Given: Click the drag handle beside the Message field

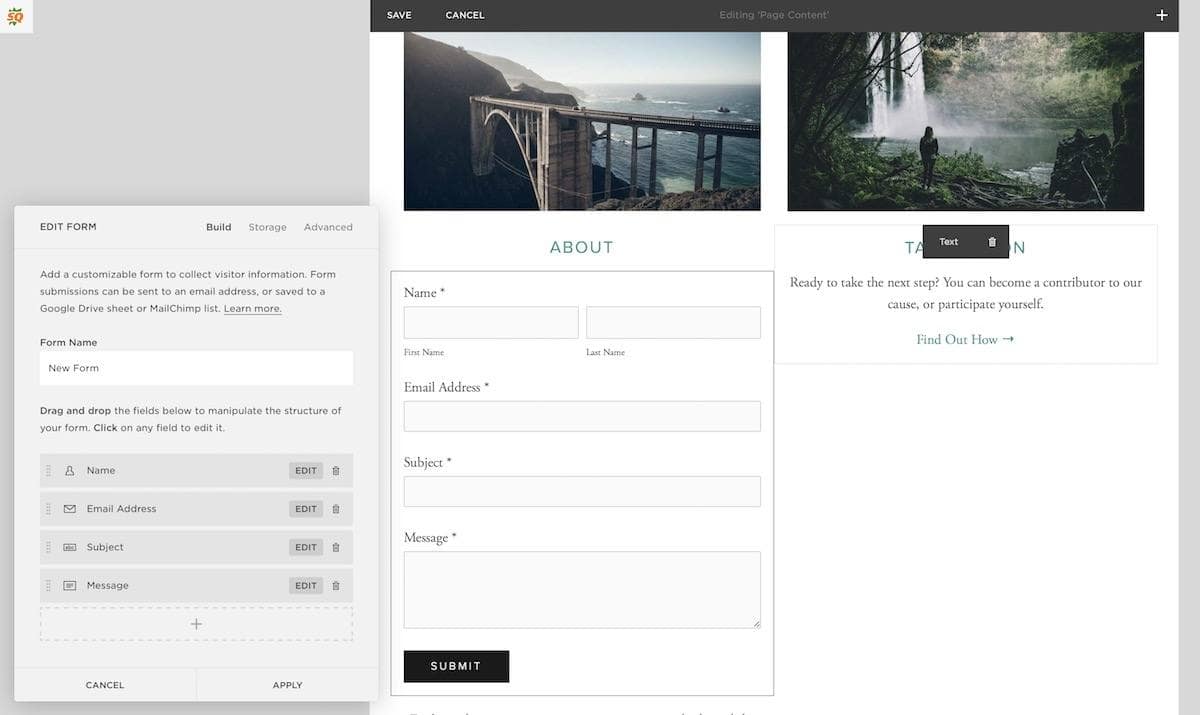Looking at the screenshot, I should pyautogui.click(x=48, y=585).
